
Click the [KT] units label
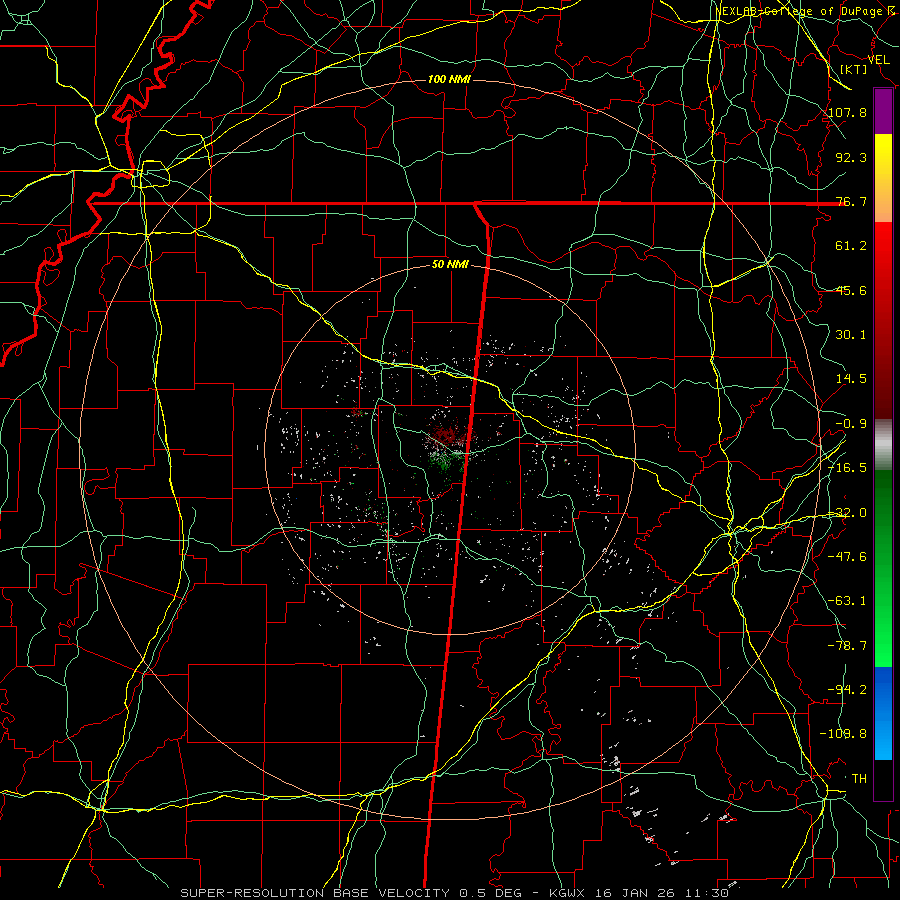(x=854, y=69)
